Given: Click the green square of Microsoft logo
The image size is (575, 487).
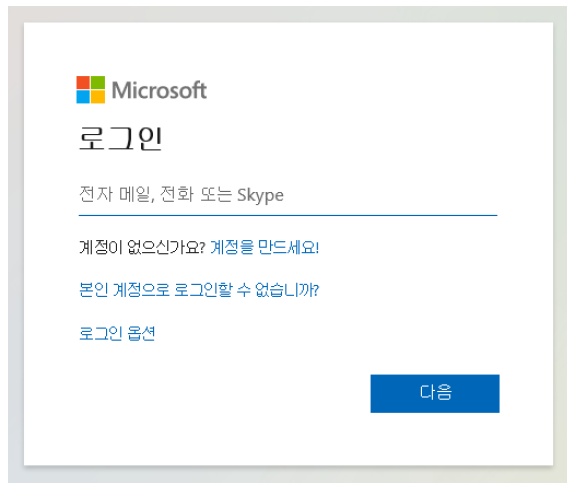Looking at the screenshot, I should [x=98, y=83].
